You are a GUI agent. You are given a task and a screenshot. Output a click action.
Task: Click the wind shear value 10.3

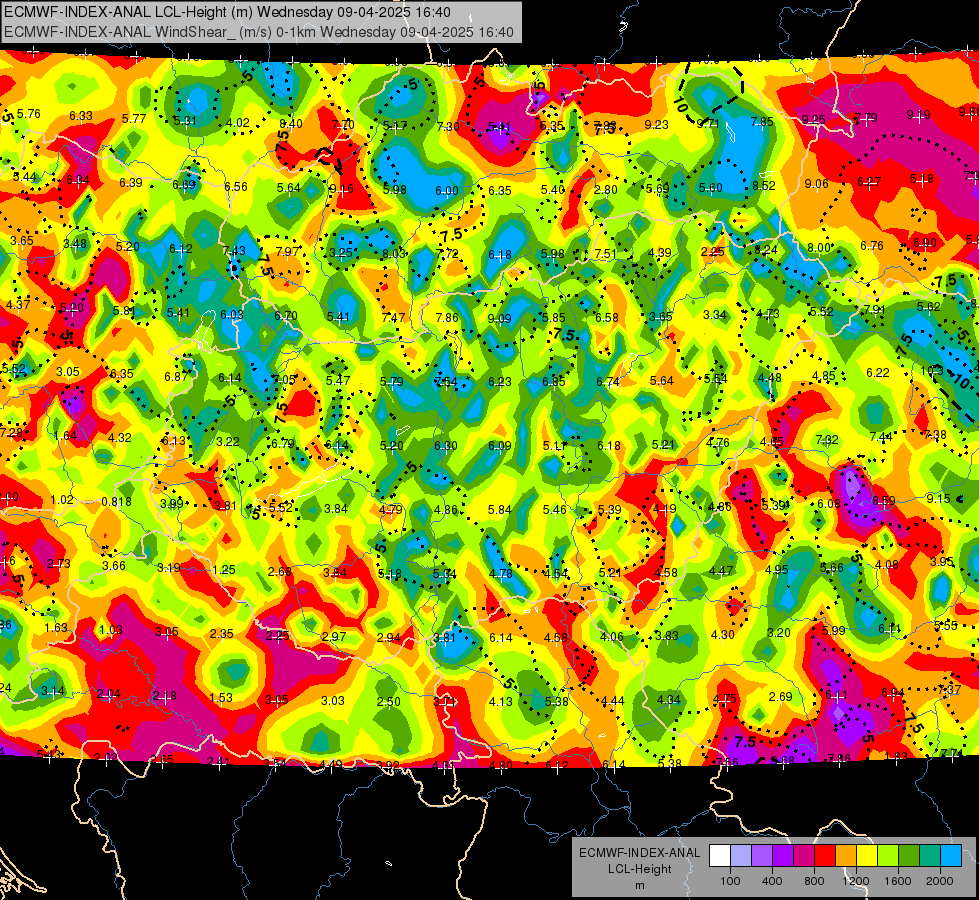tap(932, 370)
